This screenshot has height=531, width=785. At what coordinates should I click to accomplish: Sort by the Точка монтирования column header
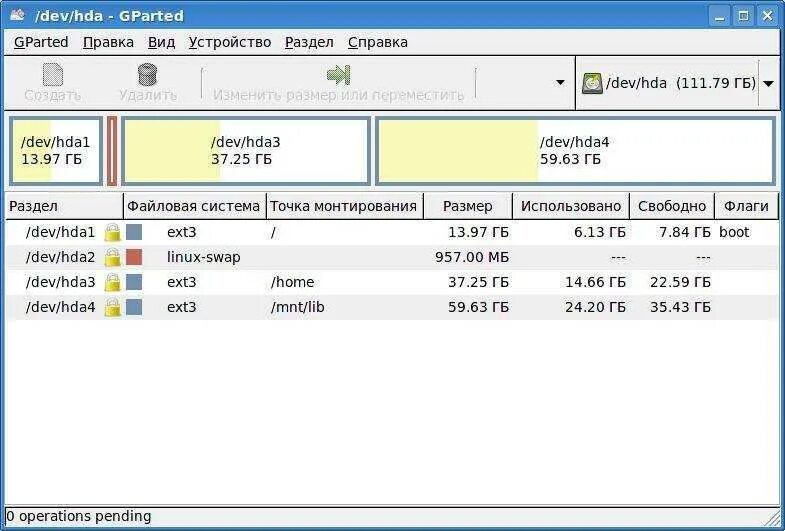pos(344,206)
